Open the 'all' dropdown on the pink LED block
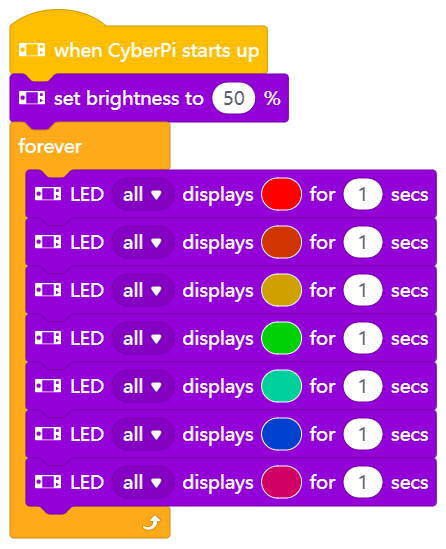 [x=143, y=482]
